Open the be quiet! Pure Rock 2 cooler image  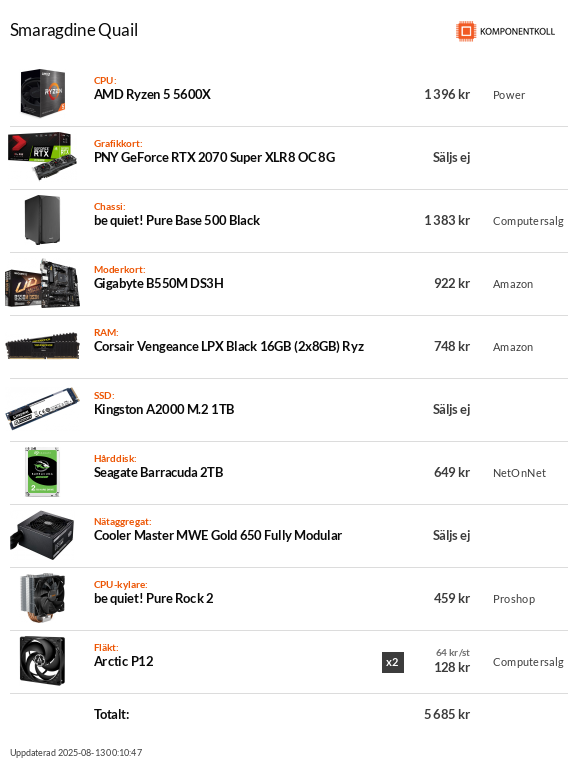[x=43, y=597]
